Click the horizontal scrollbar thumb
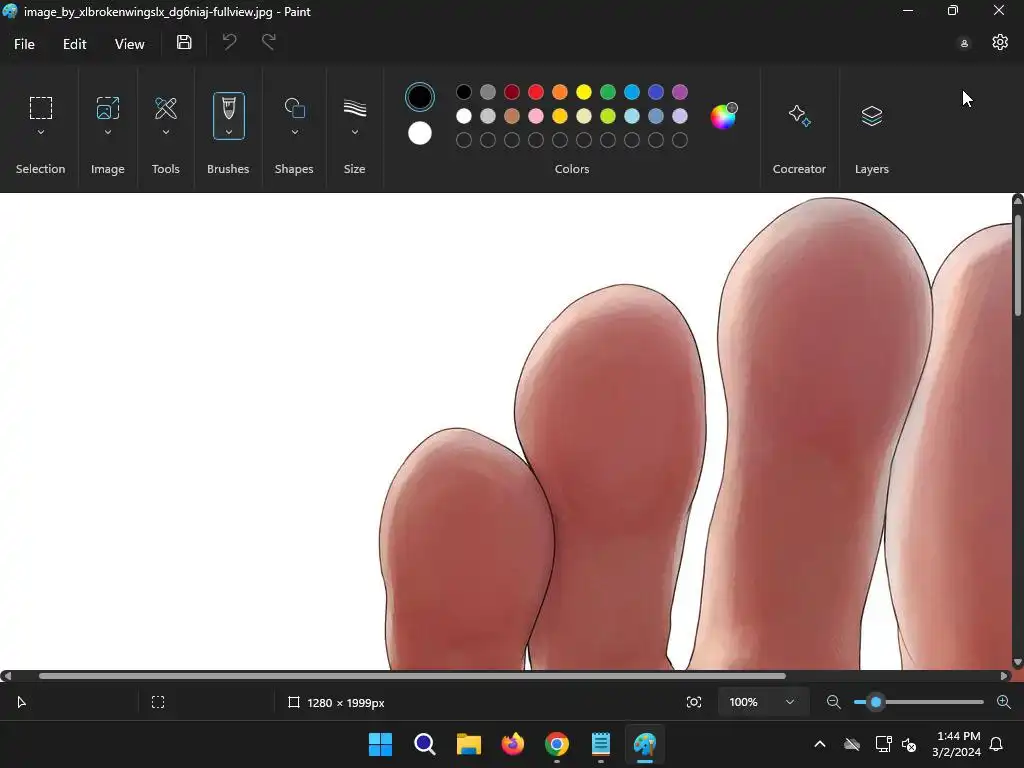Screen dimensions: 1024x768 [412, 676]
